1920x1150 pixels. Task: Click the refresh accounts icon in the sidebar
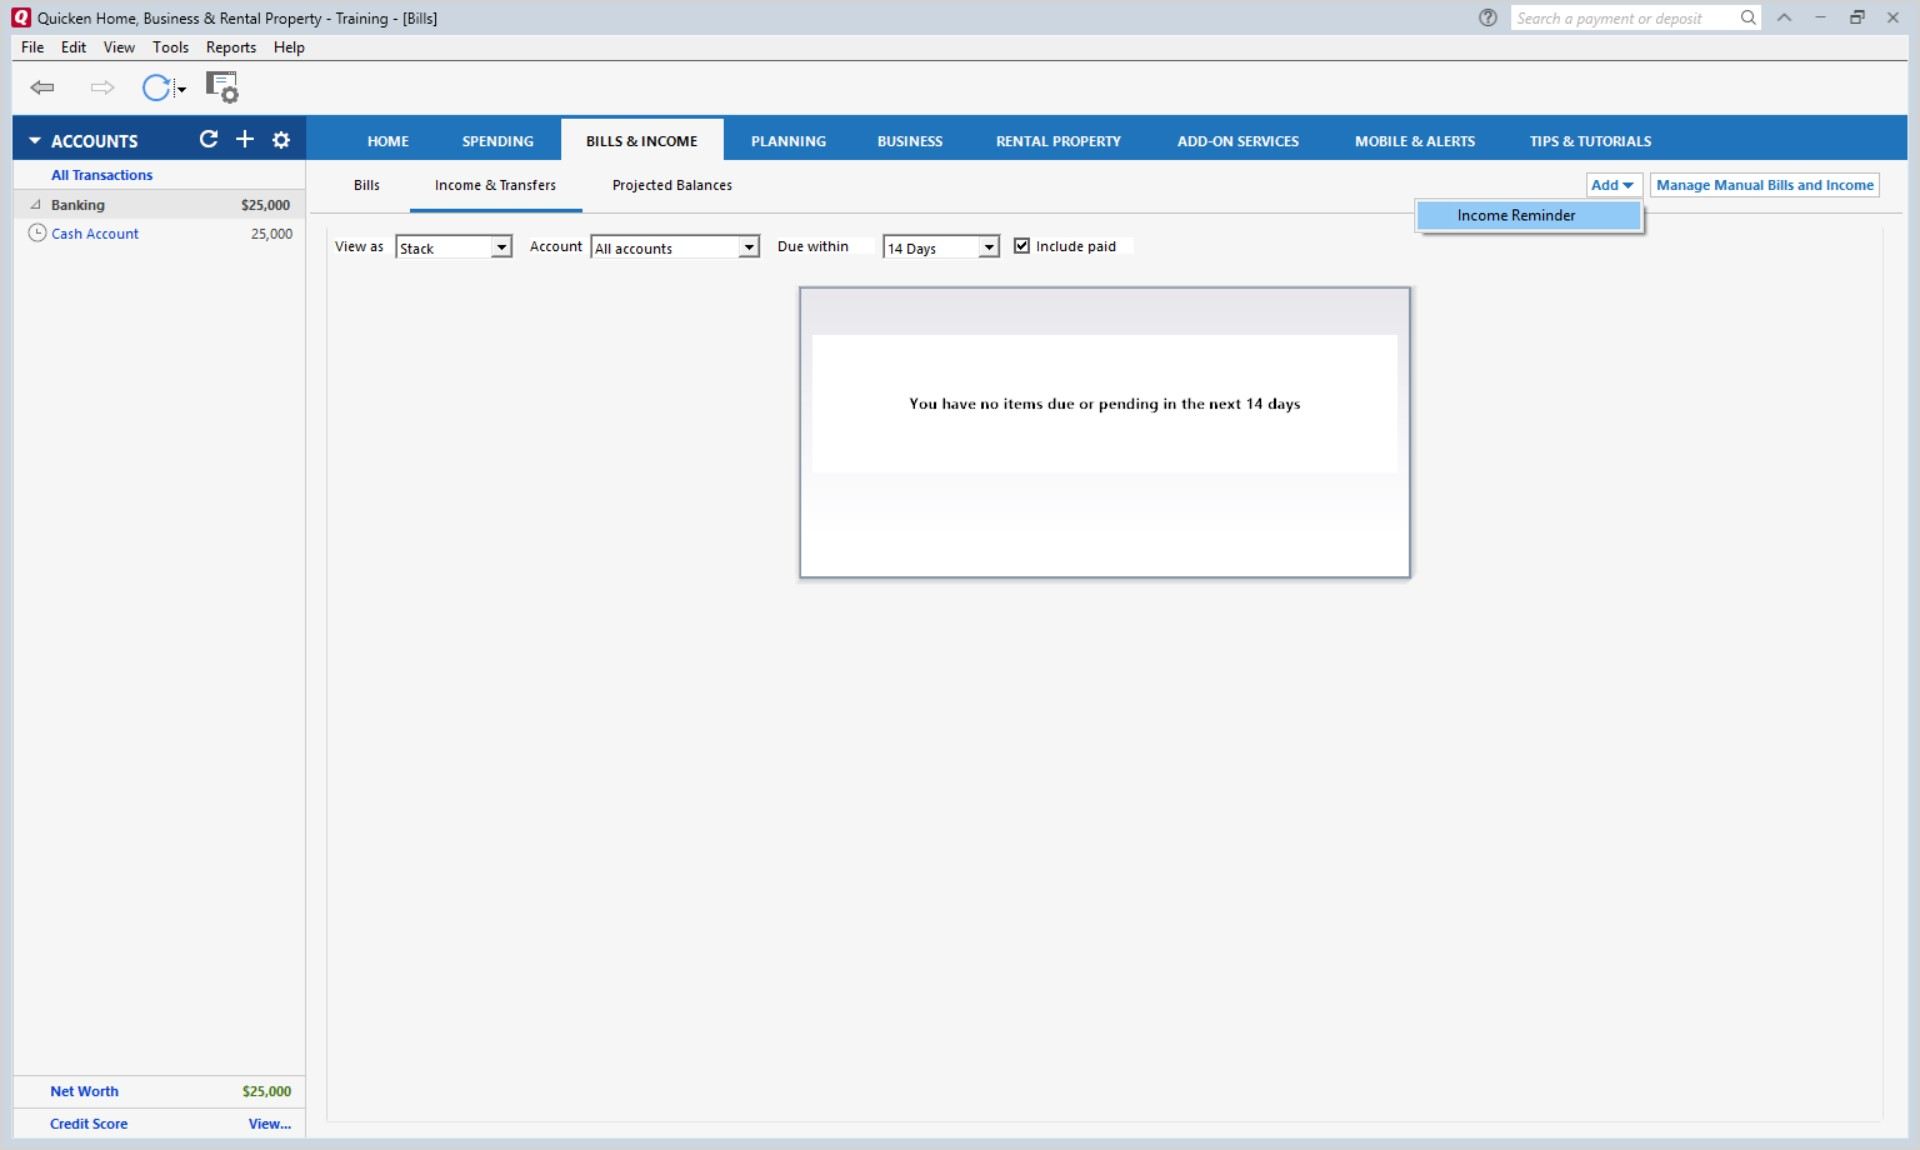click(x=208, y=140)
